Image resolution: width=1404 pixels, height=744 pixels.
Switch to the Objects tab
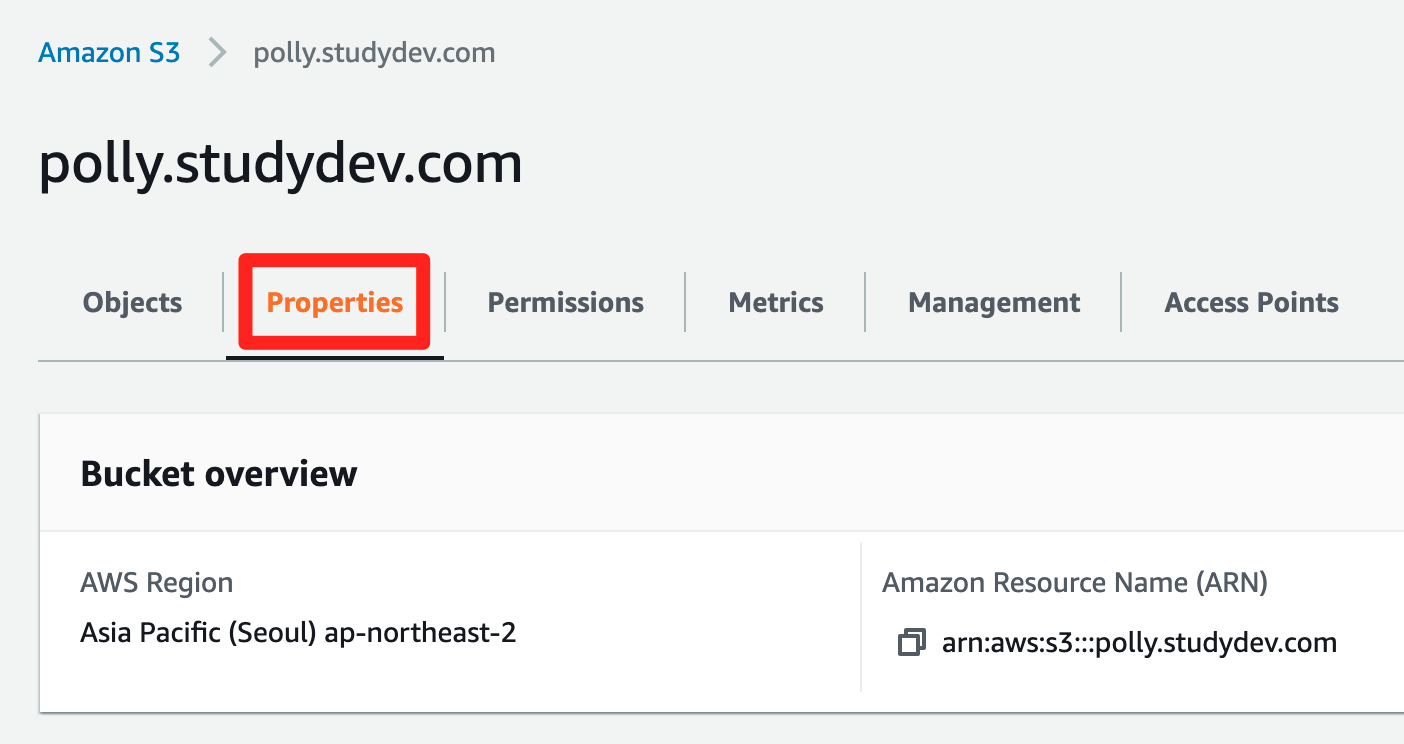[x=132, y=302]
